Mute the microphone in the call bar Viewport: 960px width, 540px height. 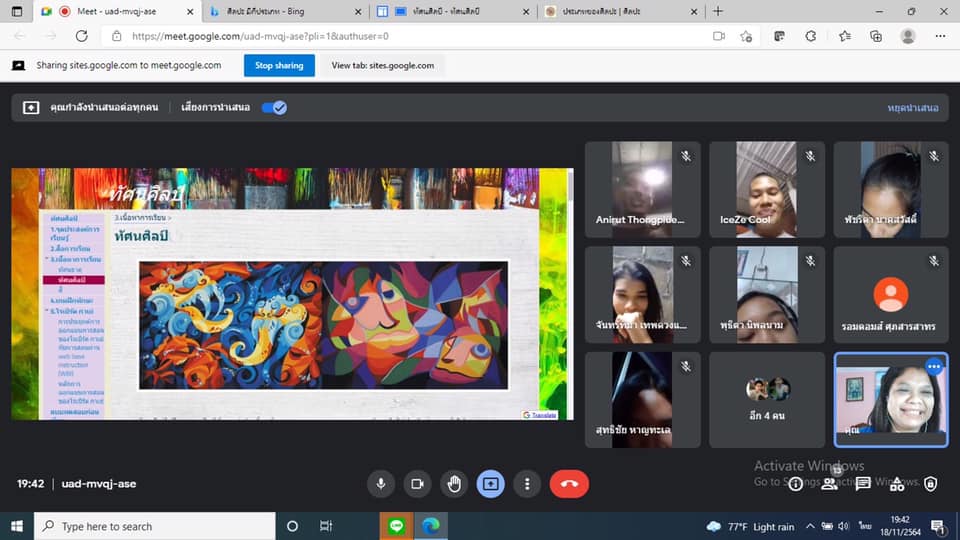click(380, 484)
